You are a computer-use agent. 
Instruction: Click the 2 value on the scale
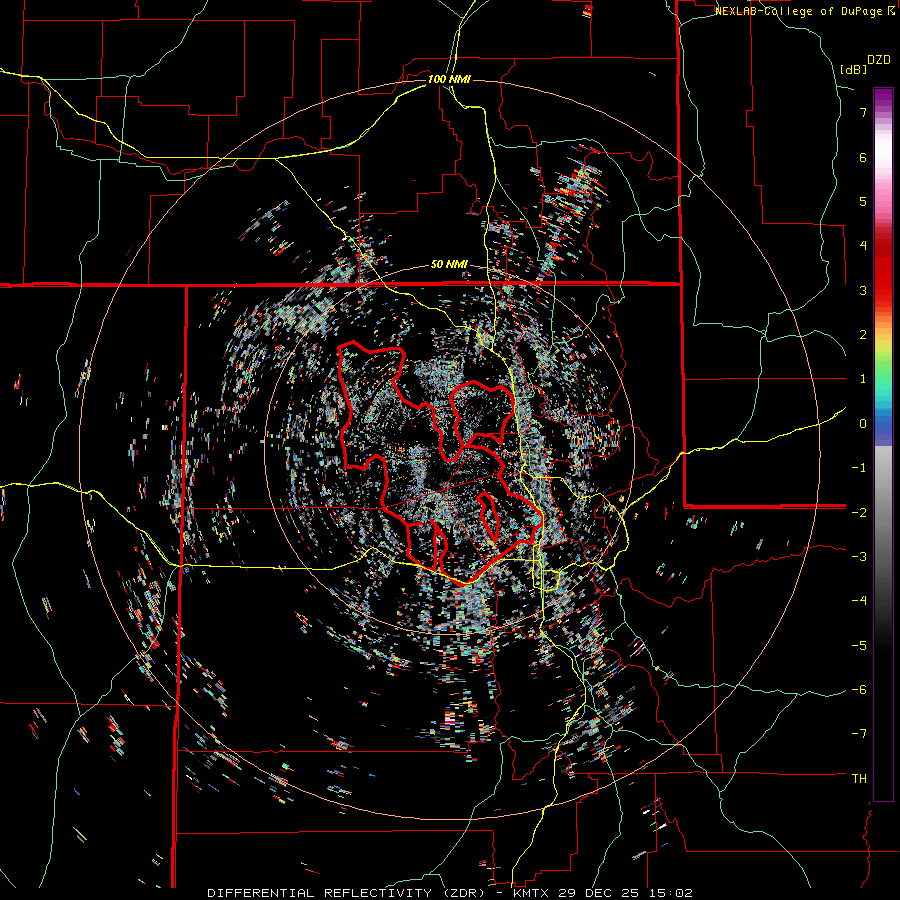click(863, 335)
